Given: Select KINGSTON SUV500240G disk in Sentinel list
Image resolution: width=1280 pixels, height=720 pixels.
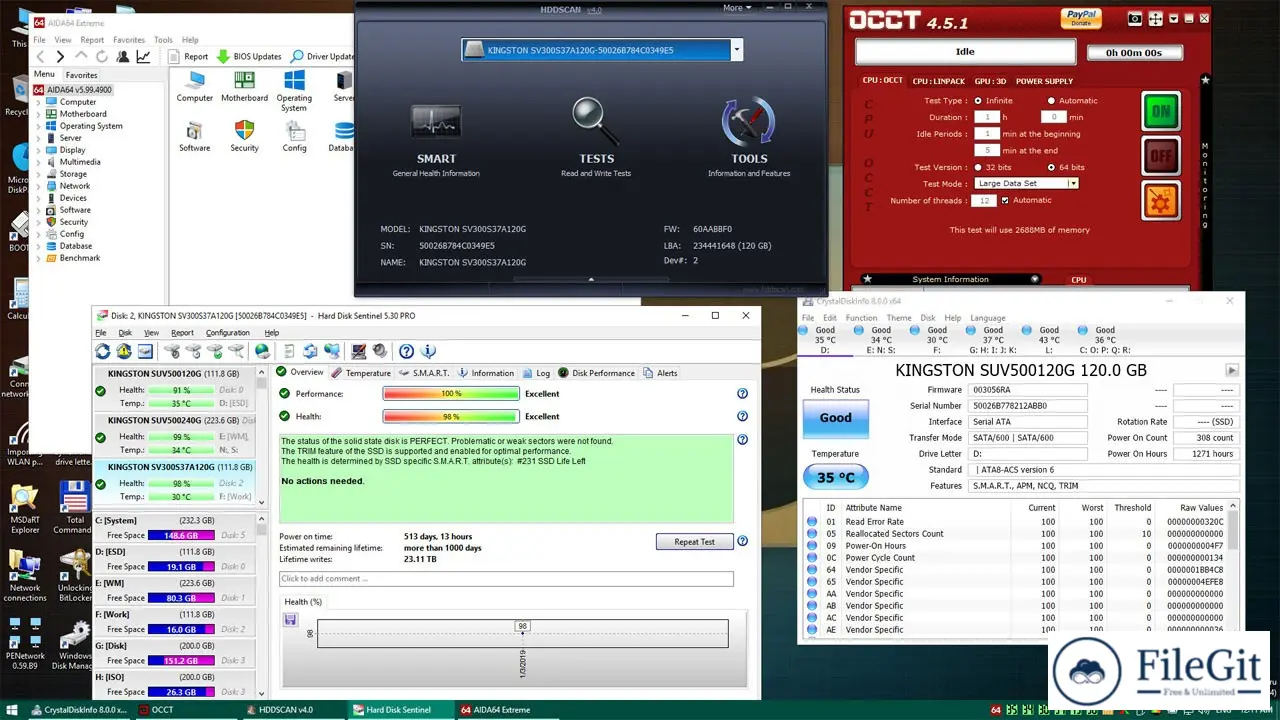Looking at the screenshot, I should pos(173,436).
